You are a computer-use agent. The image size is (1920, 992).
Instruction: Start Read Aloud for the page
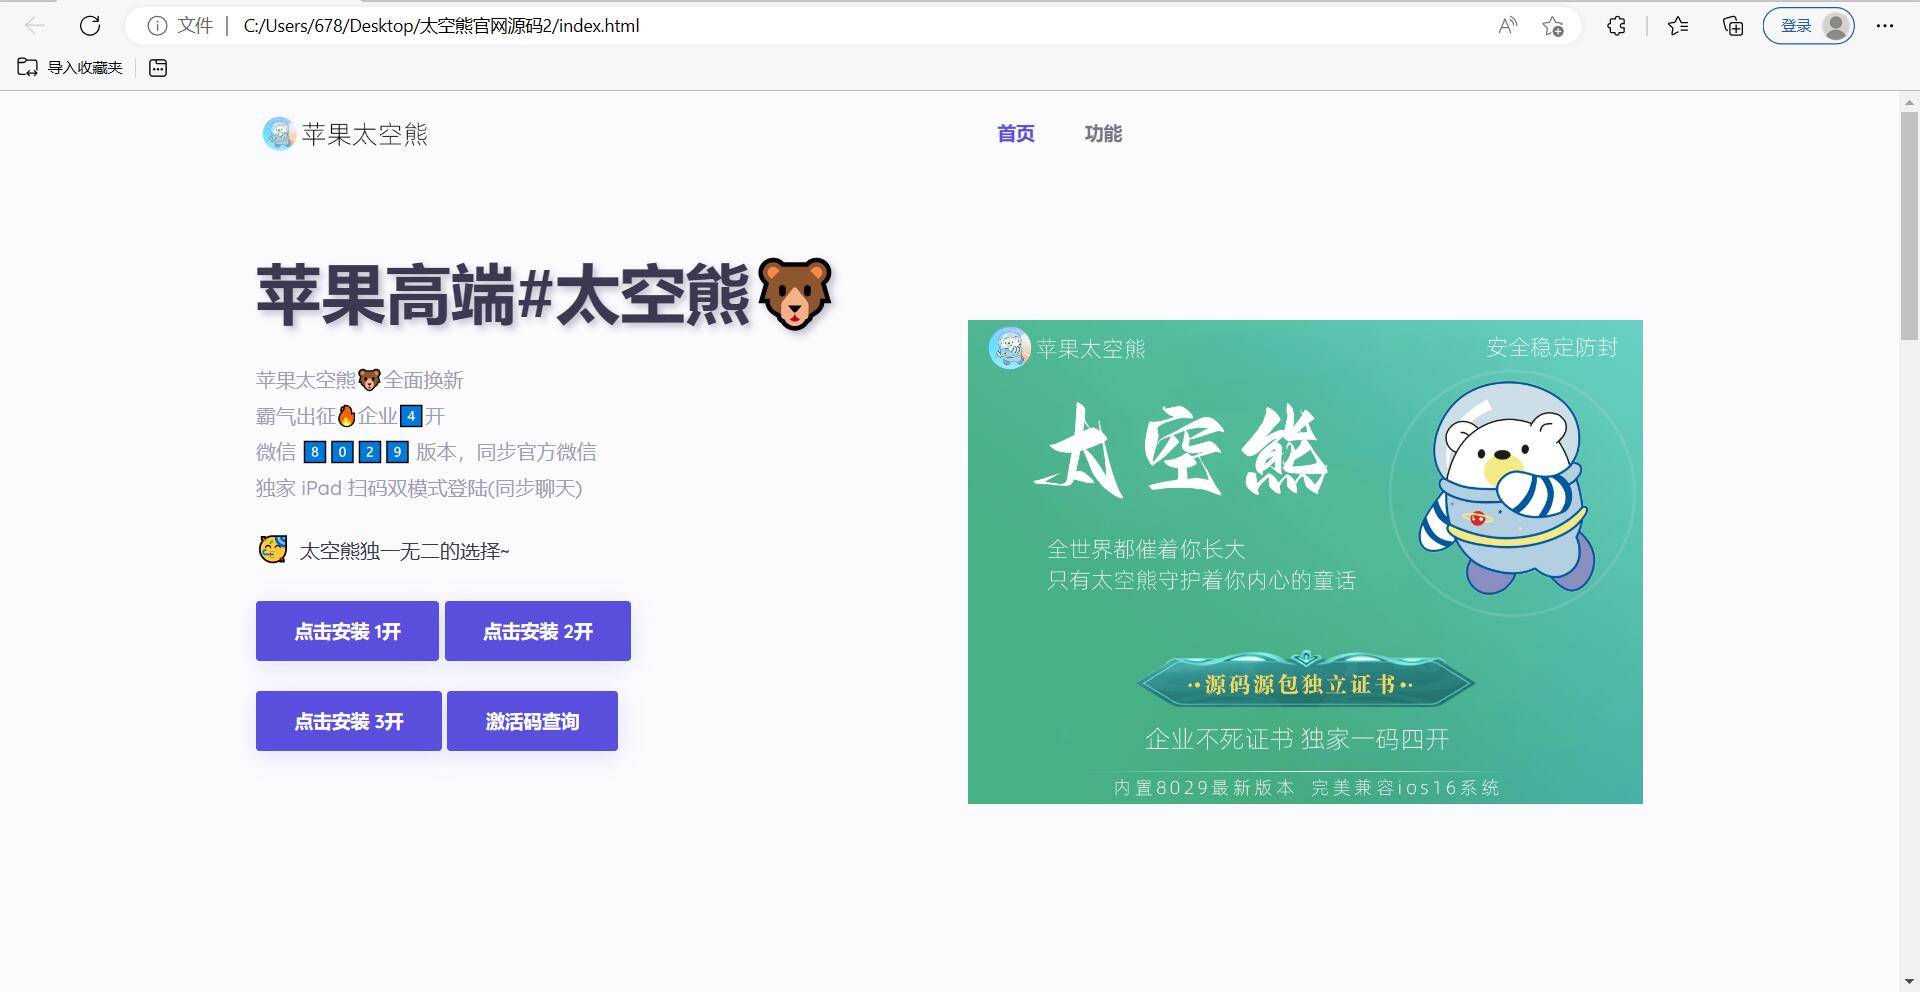click(1507, 26)
